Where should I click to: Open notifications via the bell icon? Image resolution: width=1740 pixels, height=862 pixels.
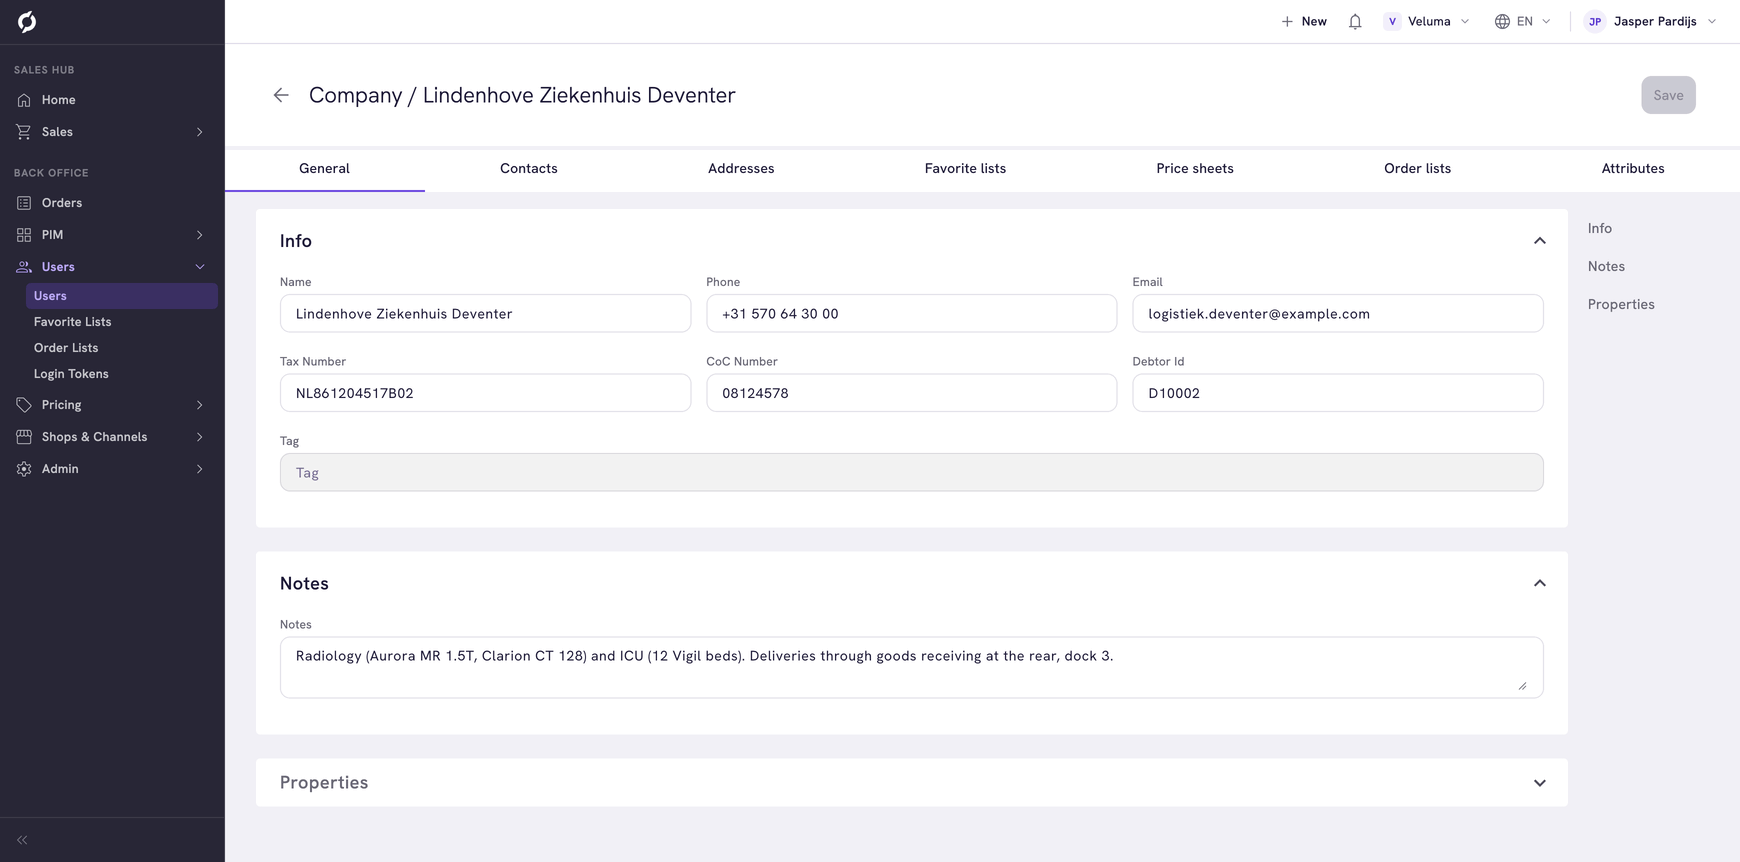[1355, 21]
